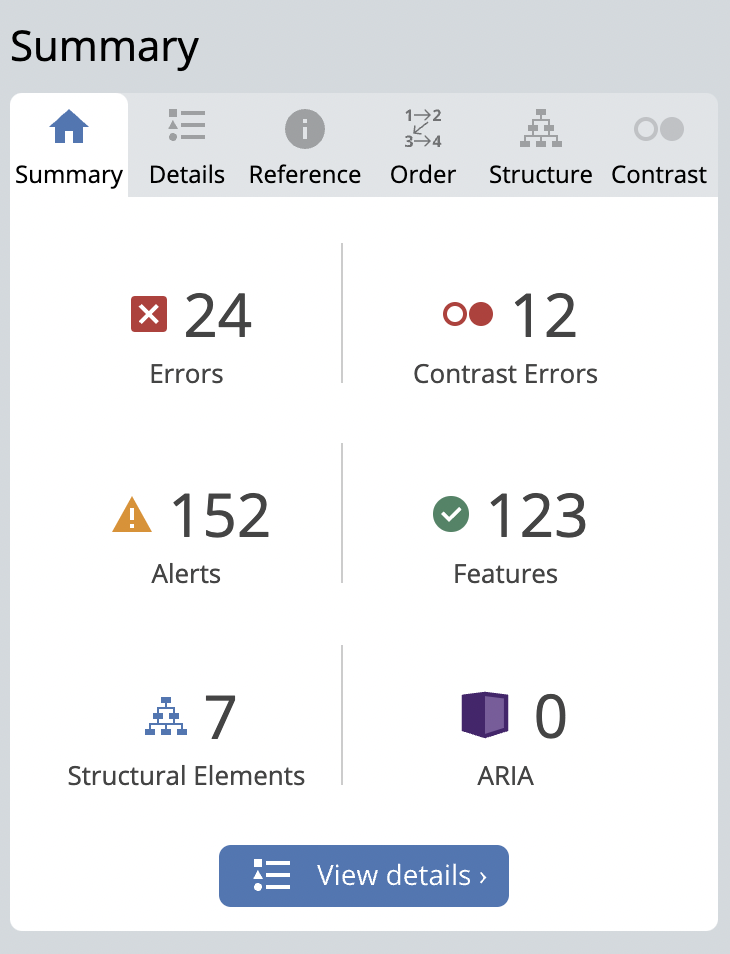The width and height of the screenshot is (730, 954).
Task: Click the 24 errors count
Action: [218, 316]
